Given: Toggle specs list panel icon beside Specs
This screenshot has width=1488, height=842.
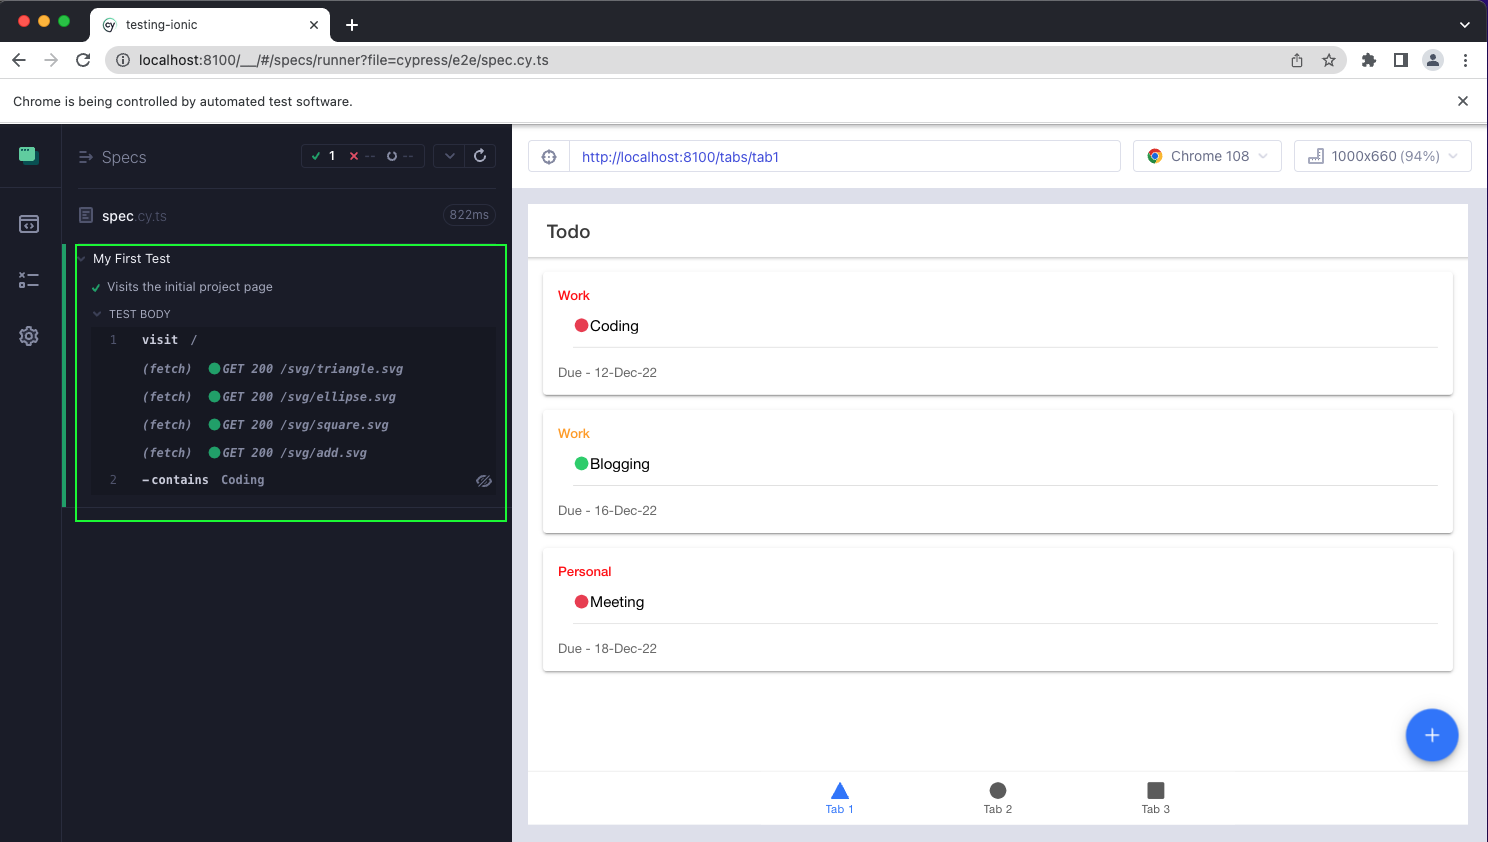Looking at the screenshot, I should 86,157.
